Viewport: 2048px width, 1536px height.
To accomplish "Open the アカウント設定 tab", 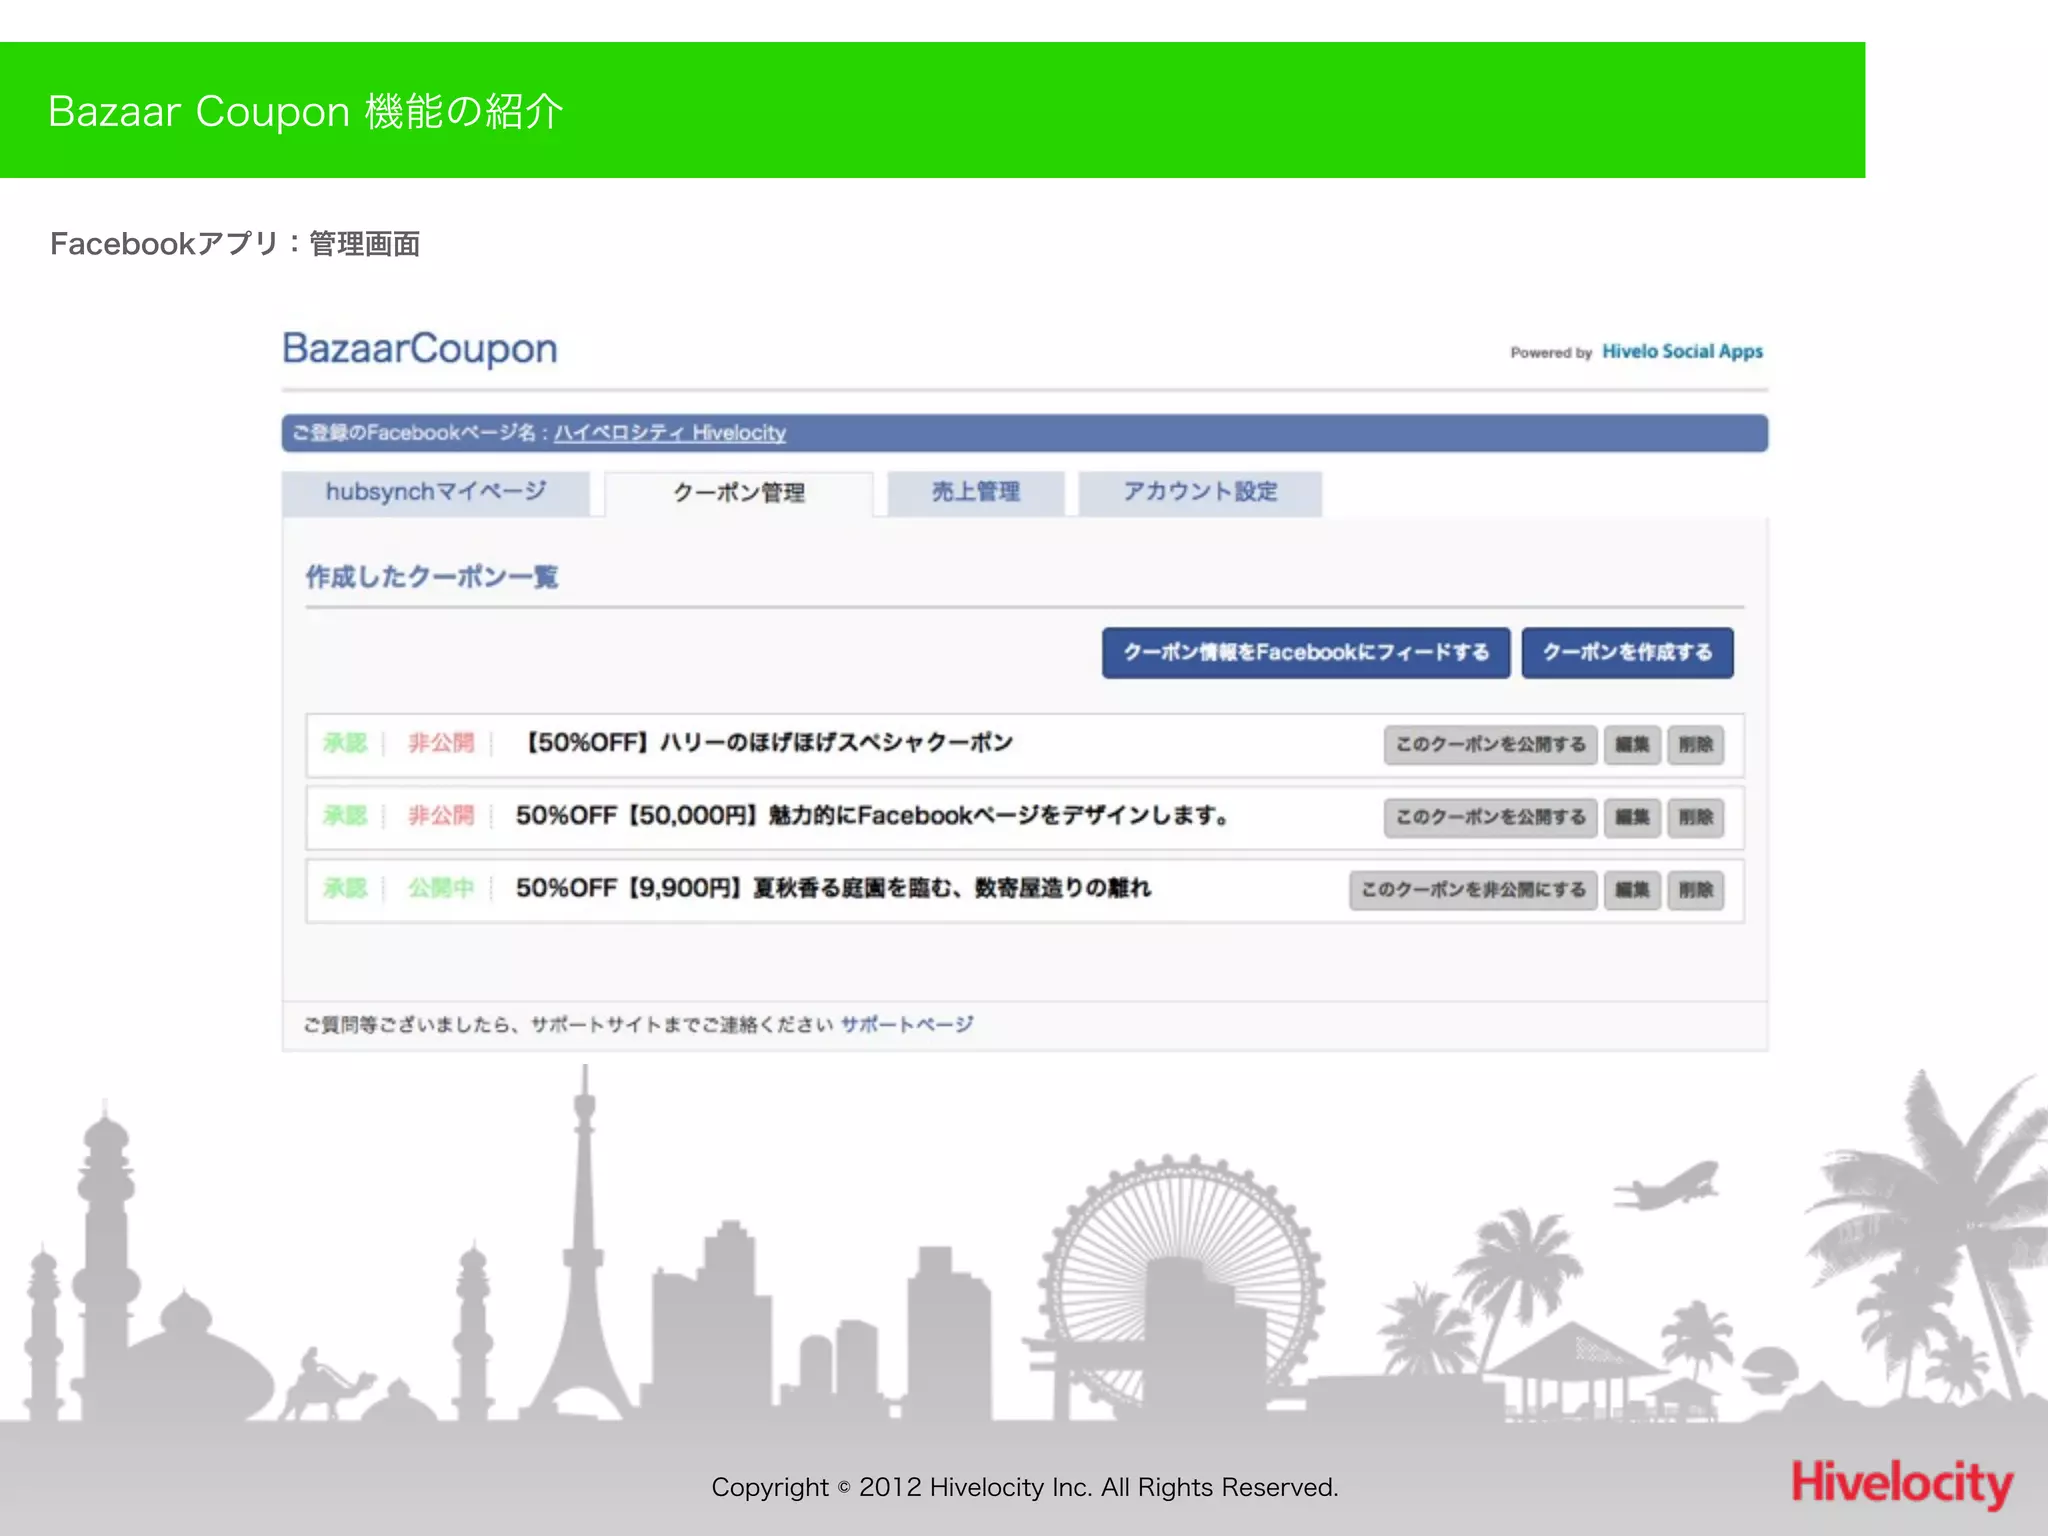I will pos(1200,493).
